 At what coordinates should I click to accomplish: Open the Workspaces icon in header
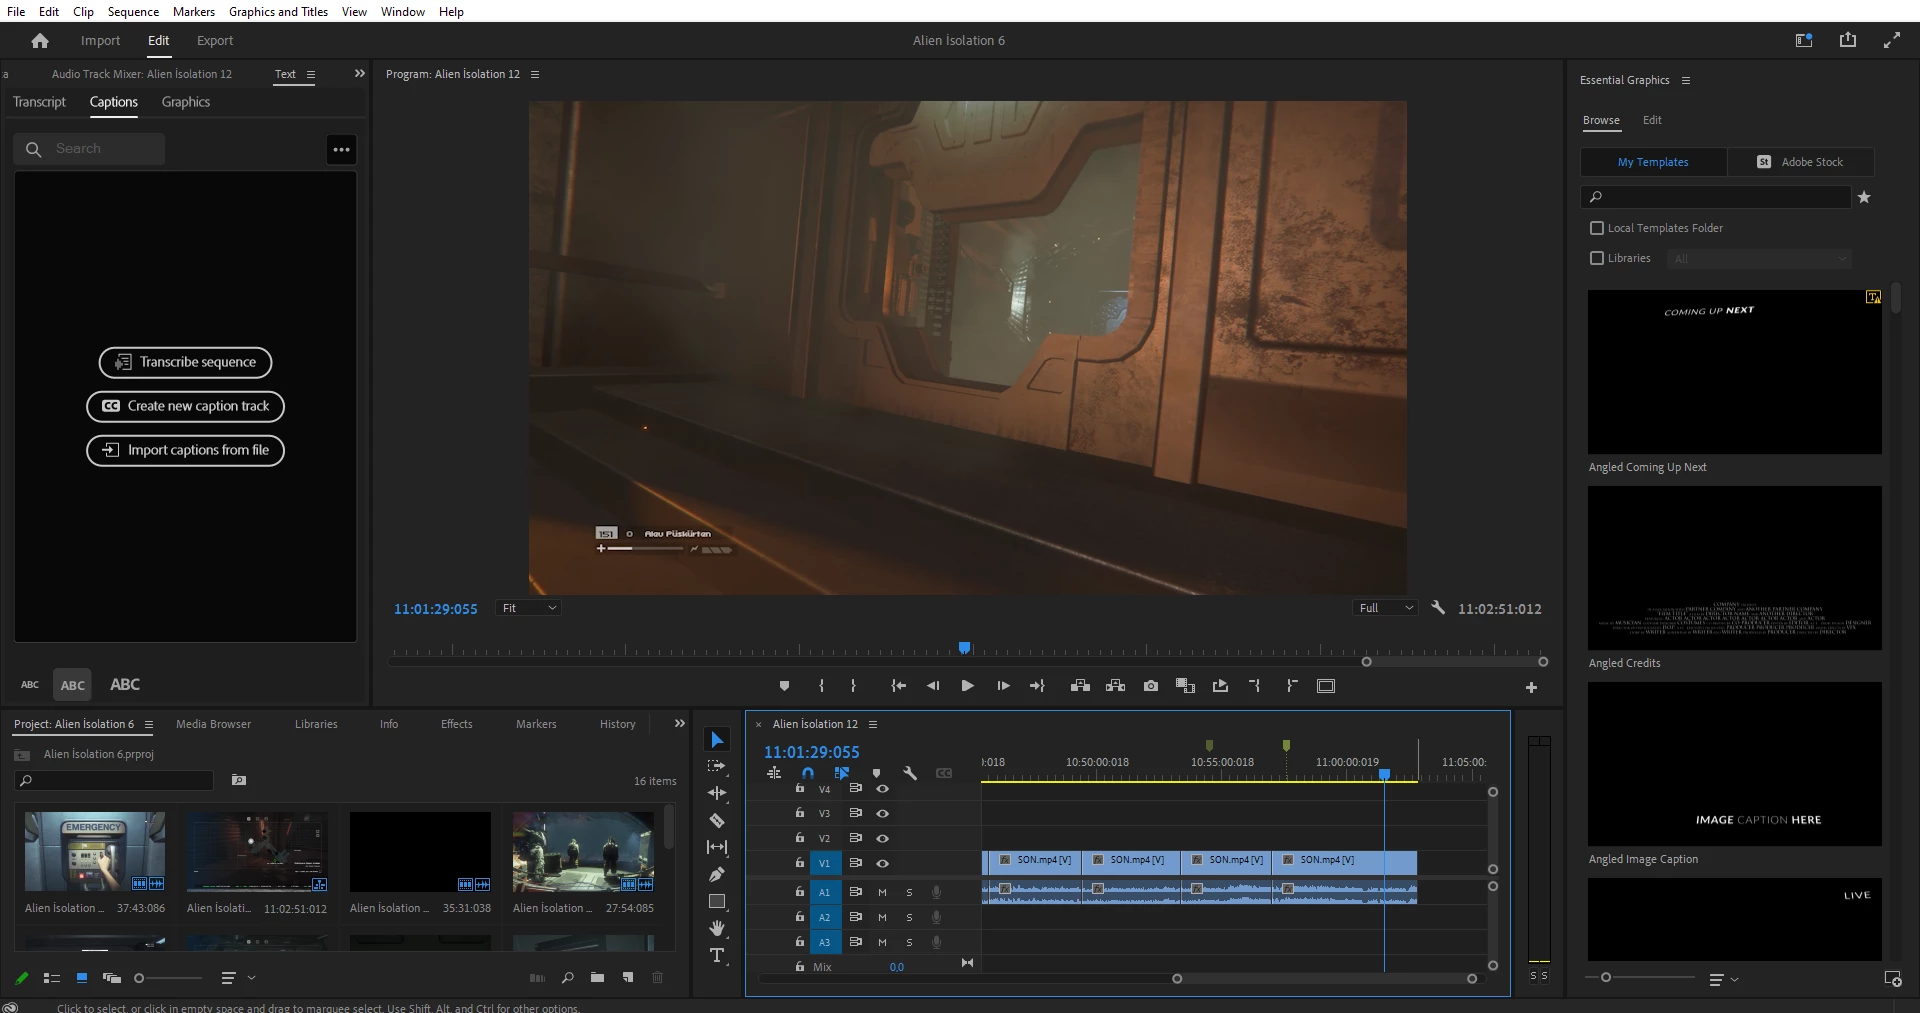1804,41
